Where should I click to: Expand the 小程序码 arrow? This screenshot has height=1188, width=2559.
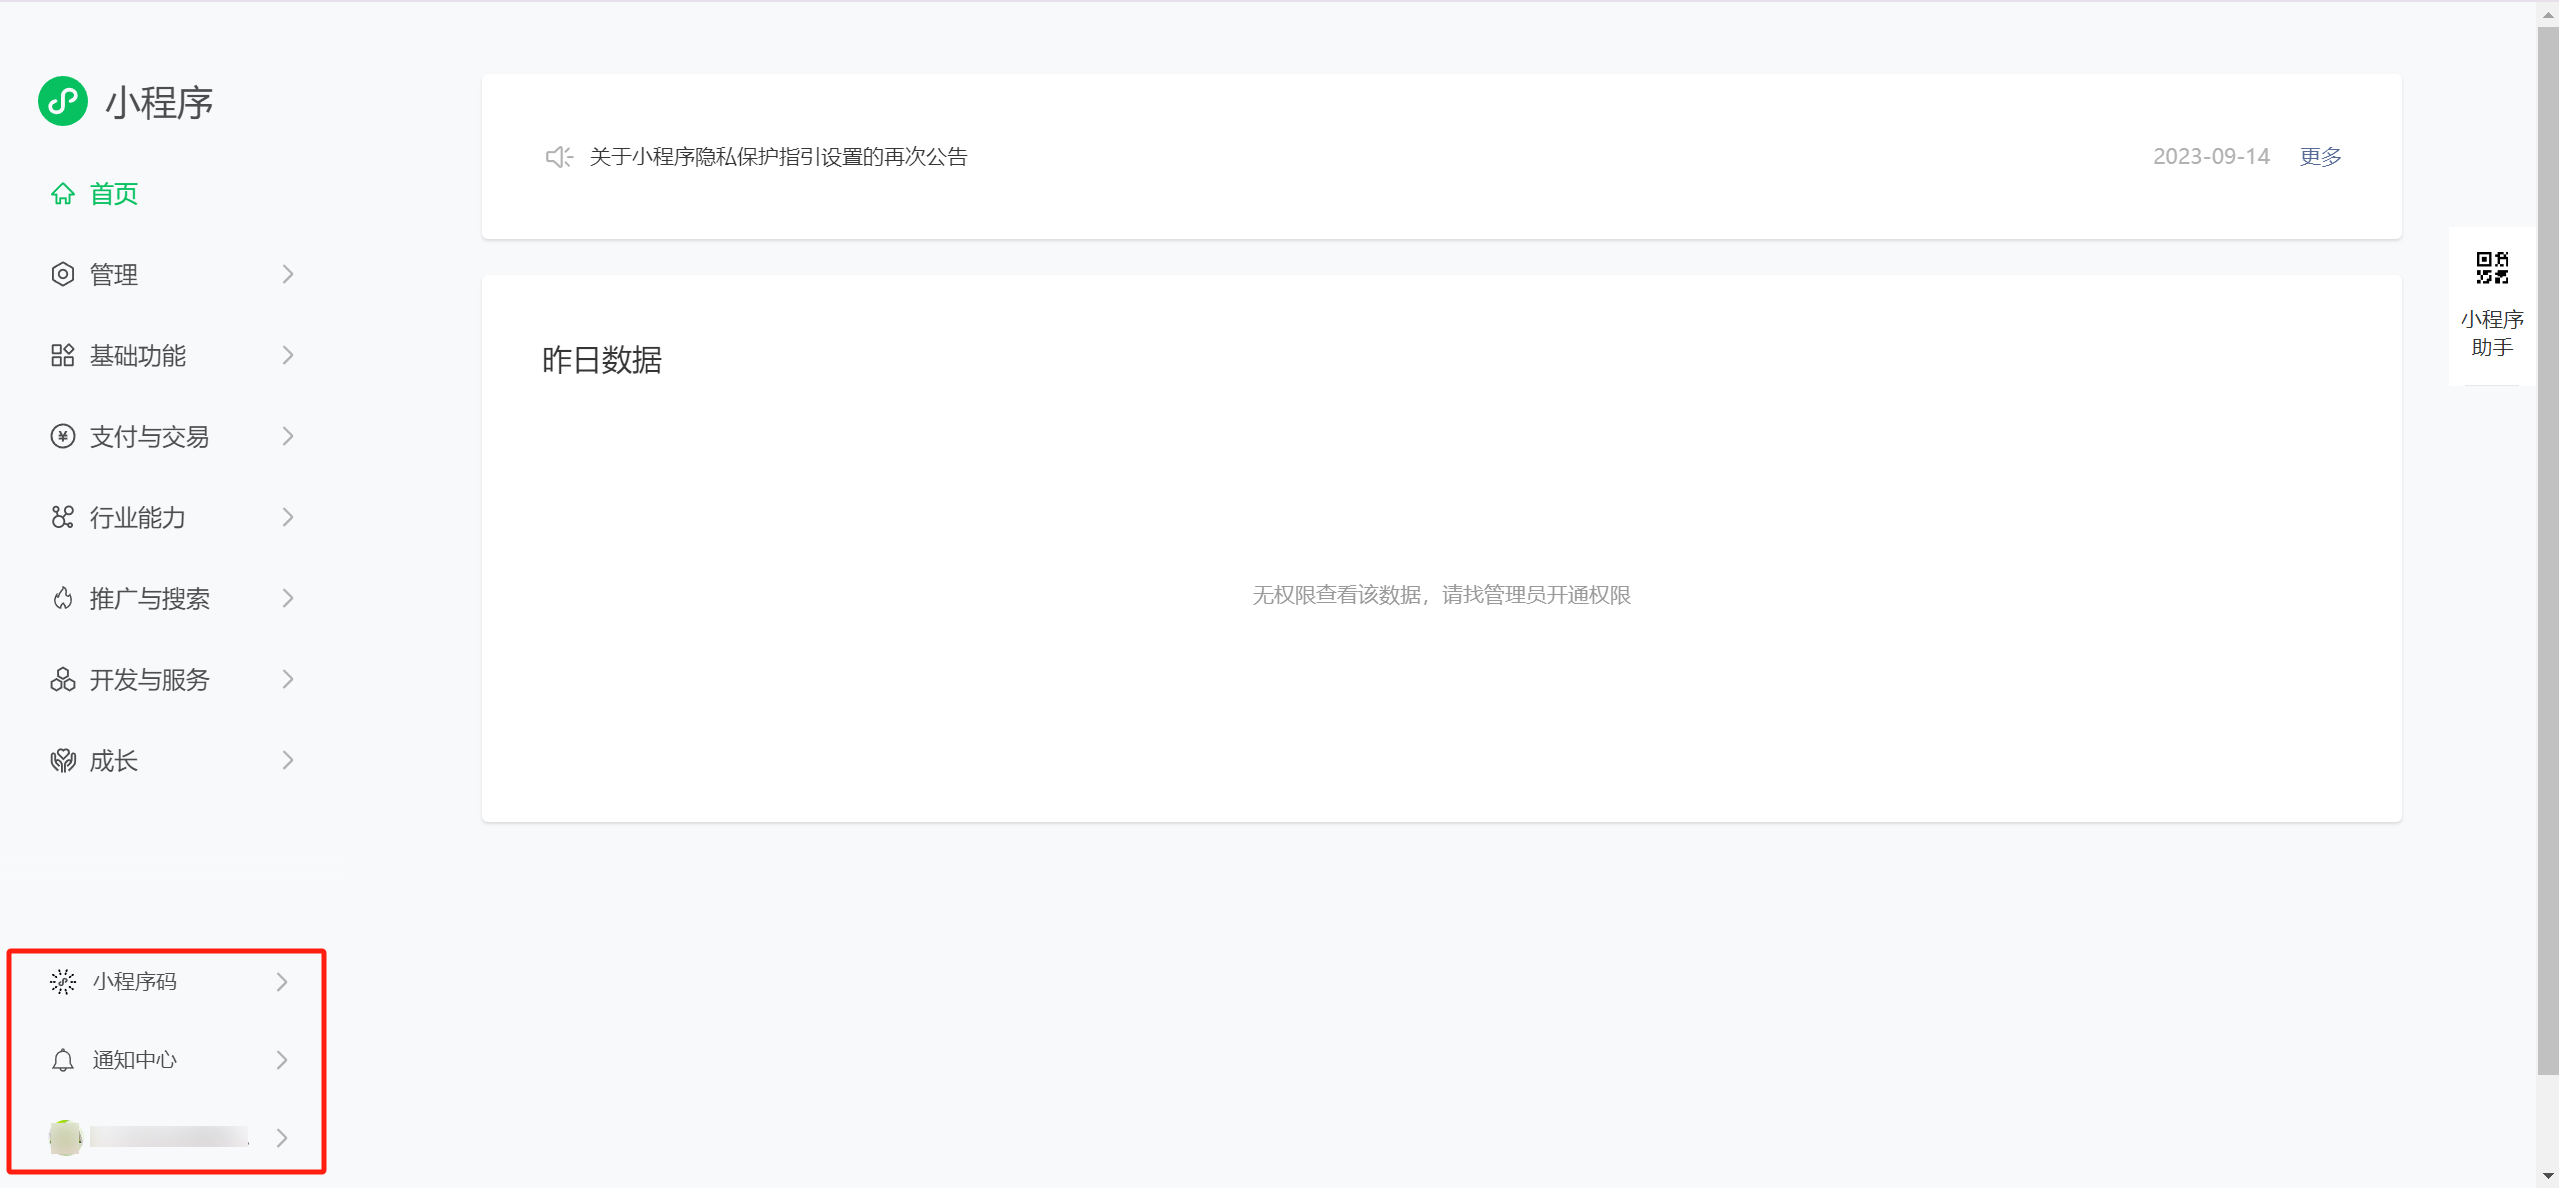coord(282,982)
